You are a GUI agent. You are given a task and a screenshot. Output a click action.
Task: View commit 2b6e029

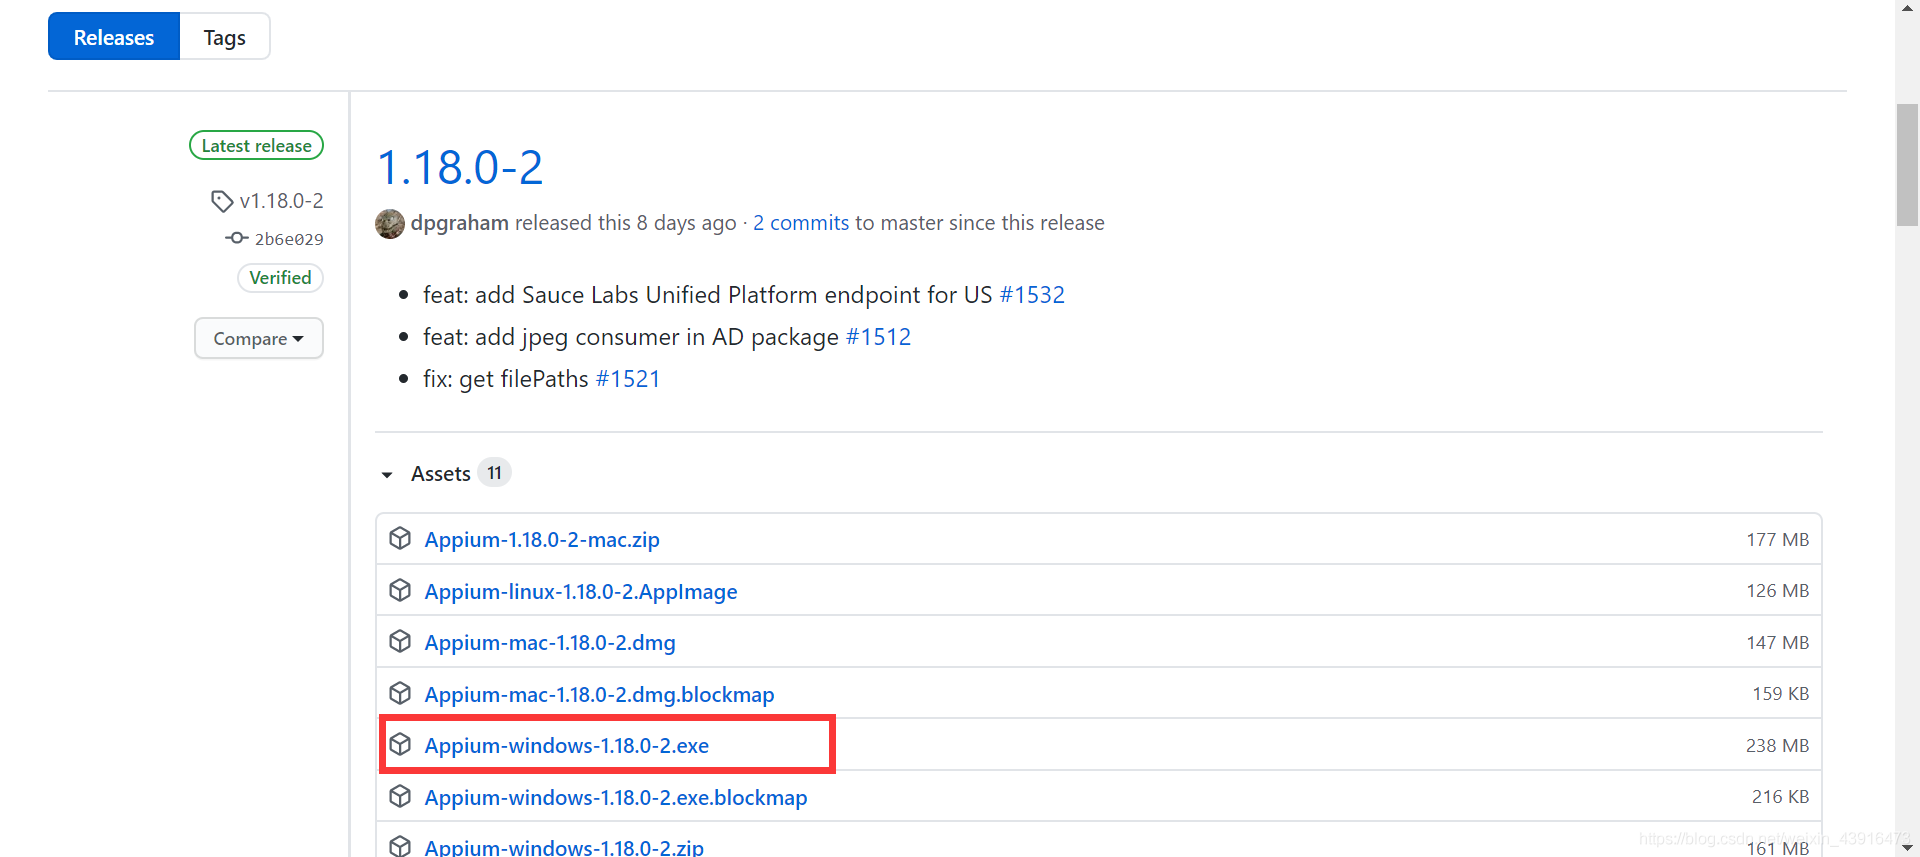(289, 239)
